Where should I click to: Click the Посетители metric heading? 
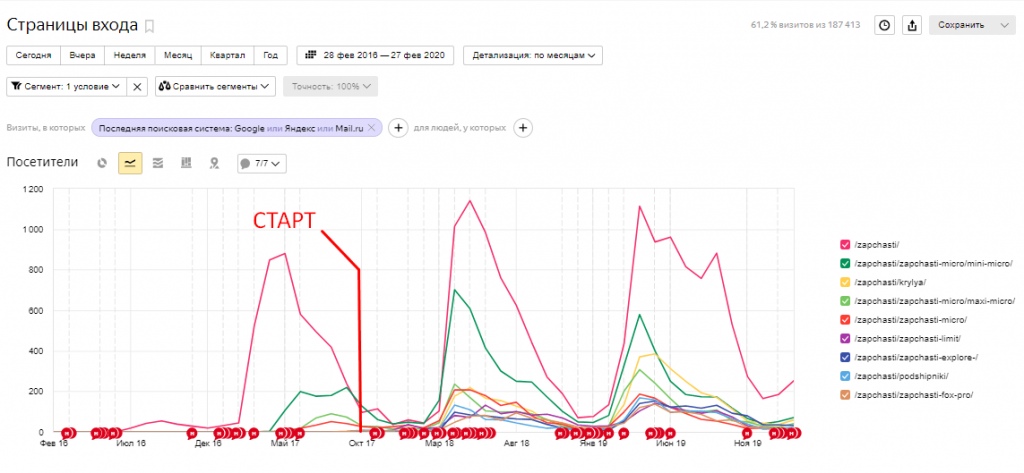click(x=42, y=163)
